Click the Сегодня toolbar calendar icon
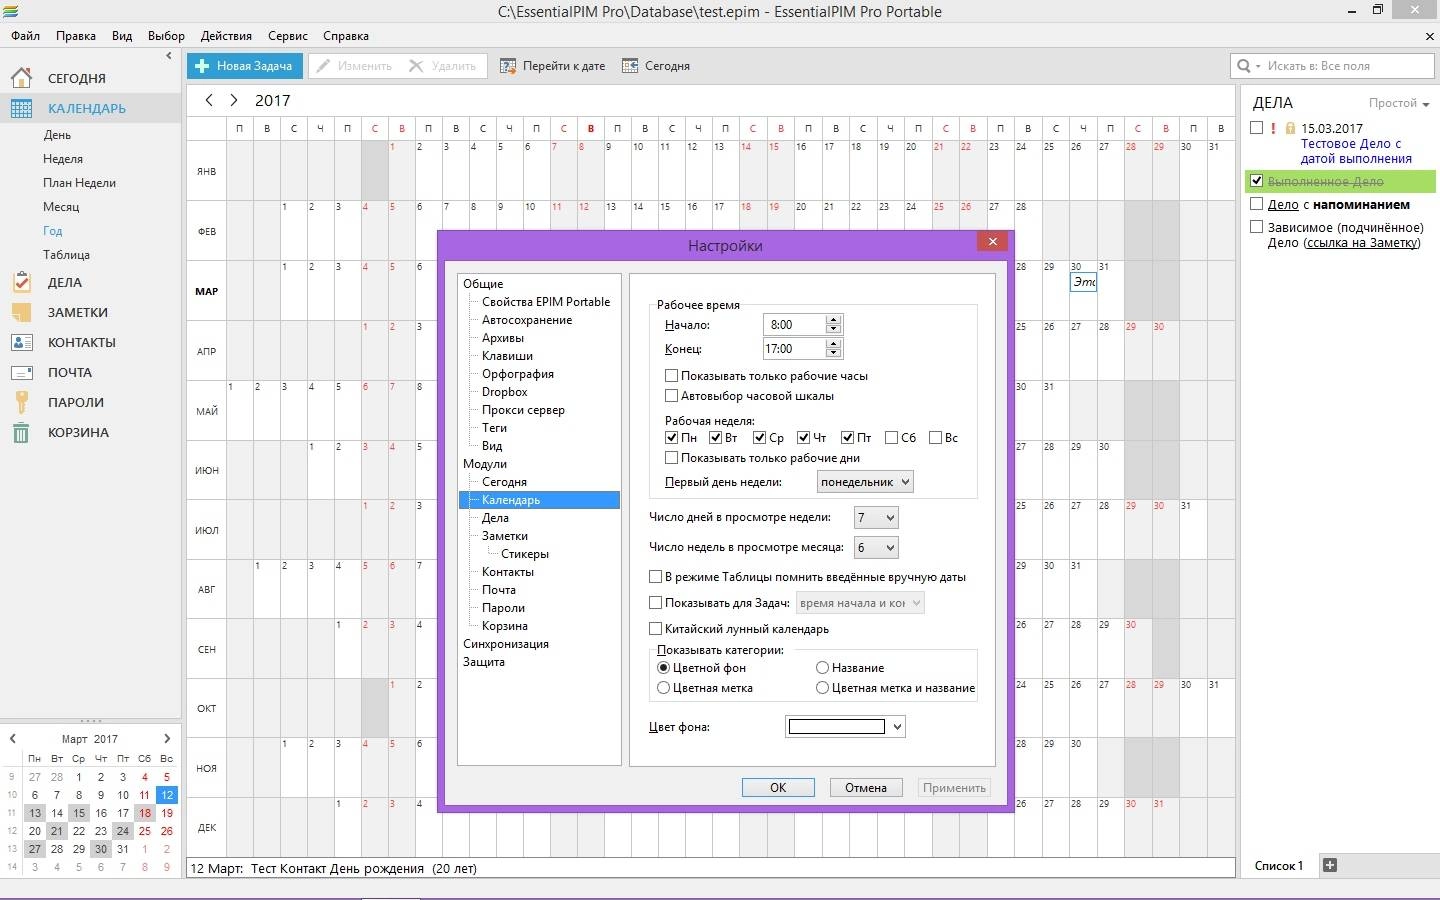The height and width of the screenshot is (900, 1440). (x=630, y=66)
